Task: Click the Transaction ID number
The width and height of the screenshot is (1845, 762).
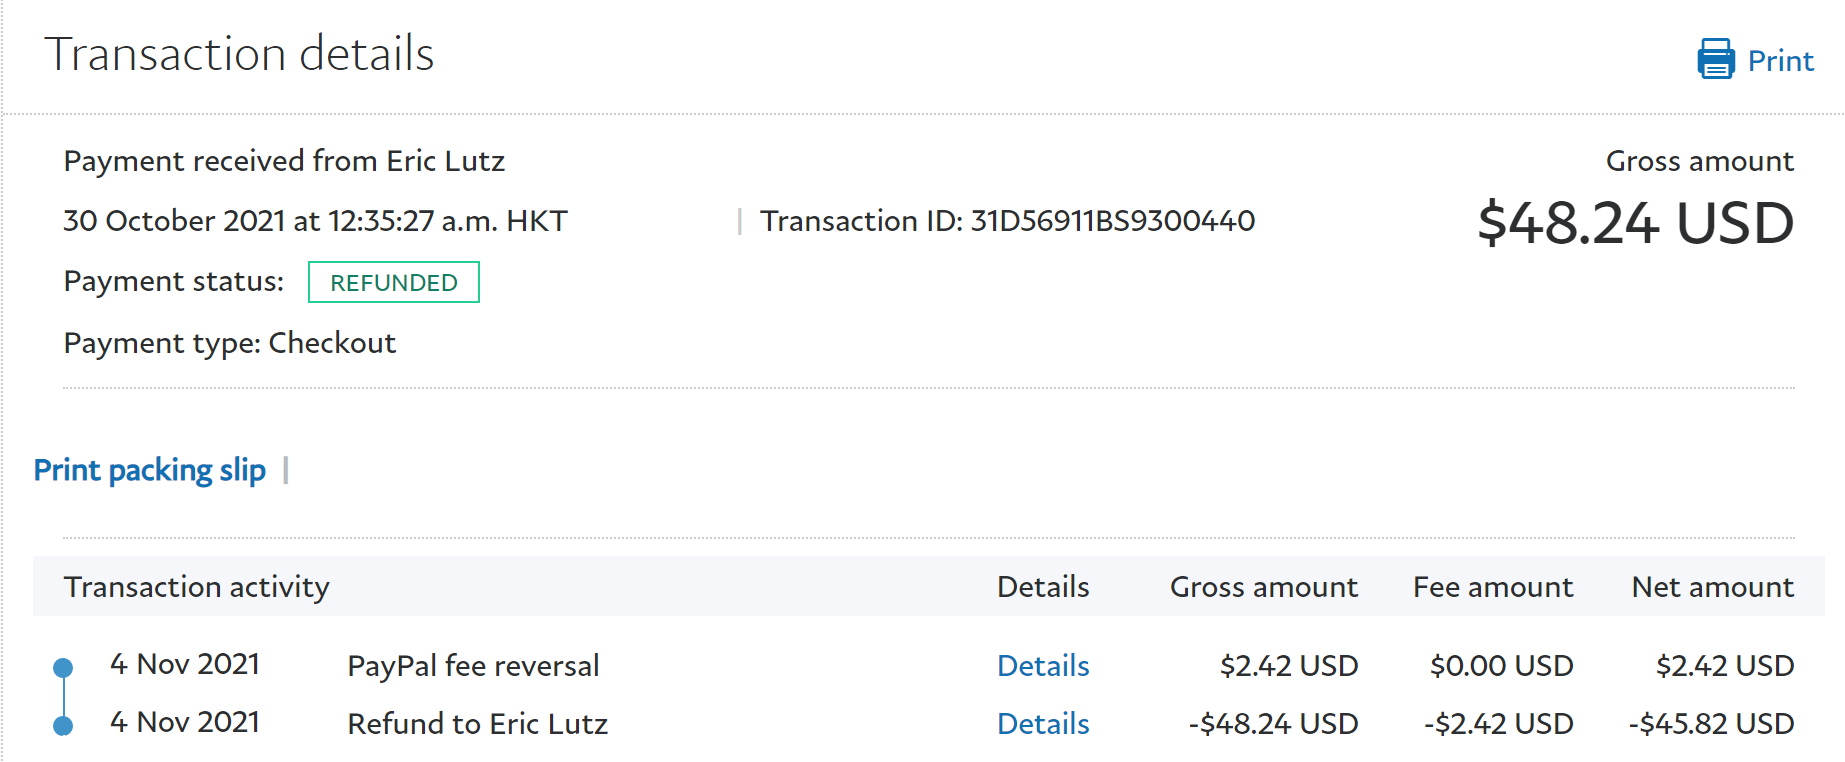Action: [x=1112, y=221]
